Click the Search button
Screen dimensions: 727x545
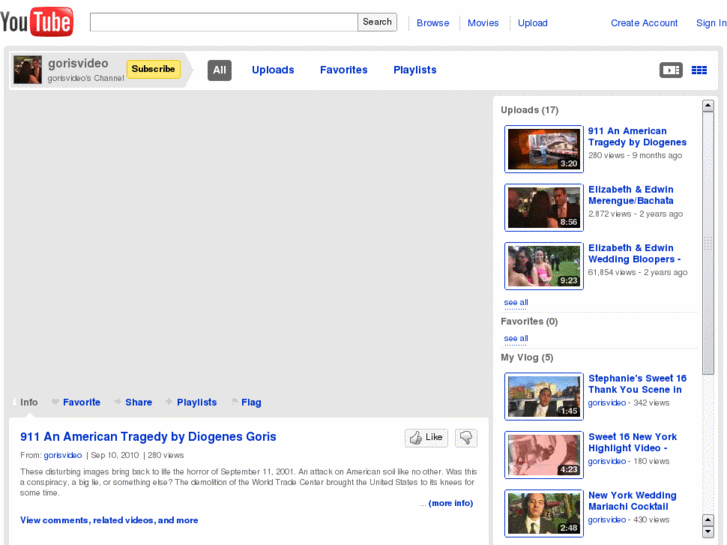click(377, 22)
